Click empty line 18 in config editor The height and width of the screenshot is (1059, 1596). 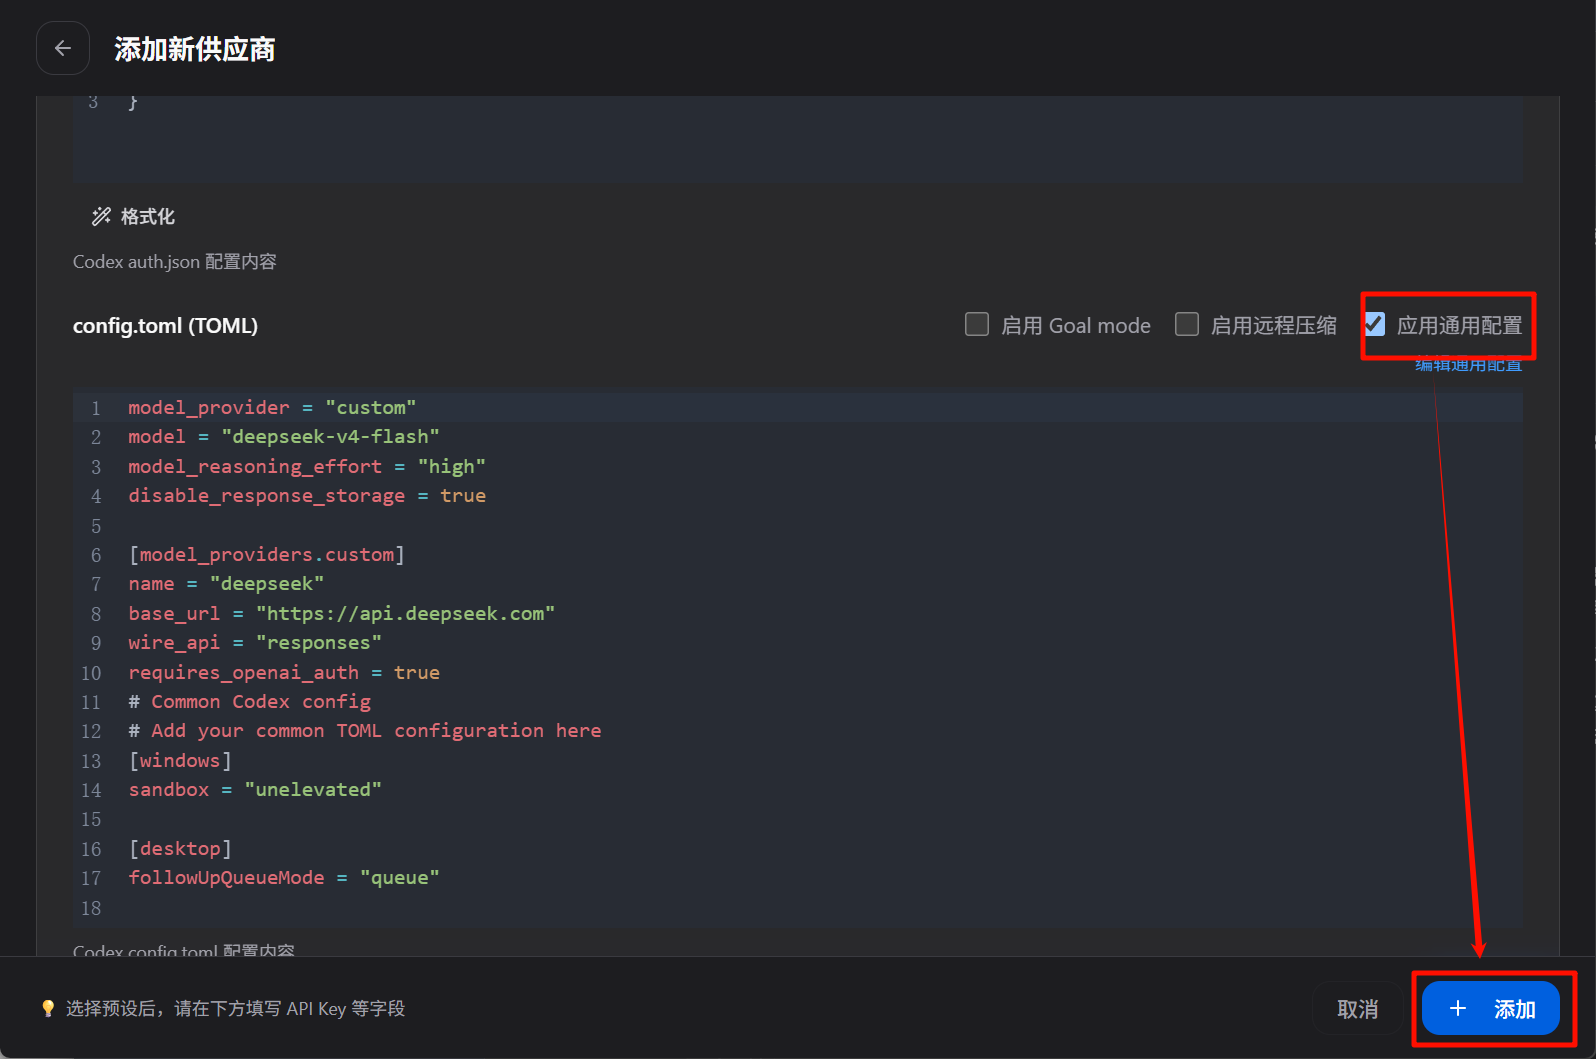798,908
